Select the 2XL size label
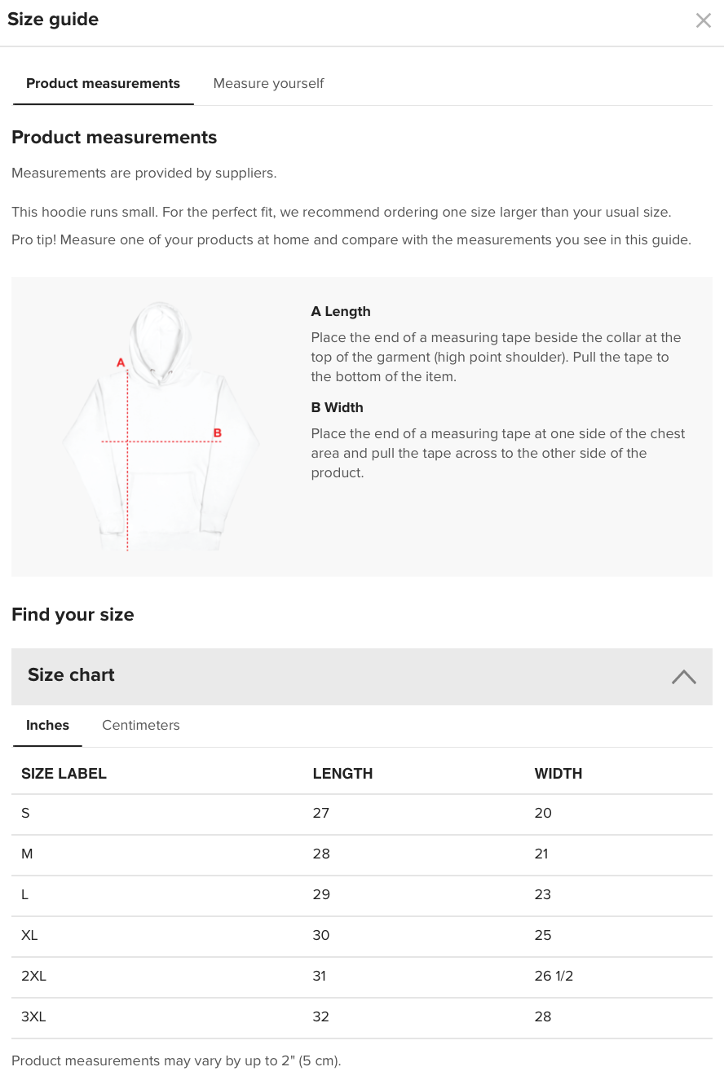The height and width of the screenshot is (1080, 724). (x=34, y=976)
